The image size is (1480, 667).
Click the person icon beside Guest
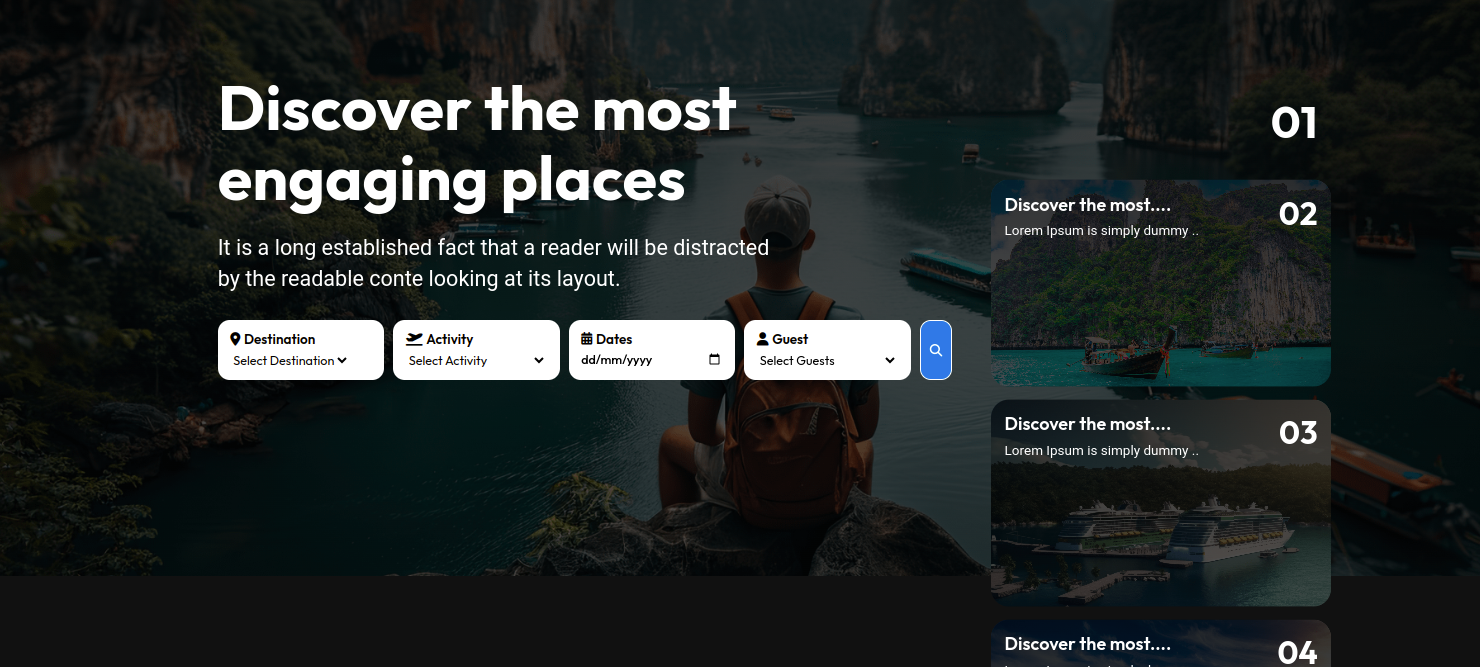pyautogui.click(x=762, y=339)
